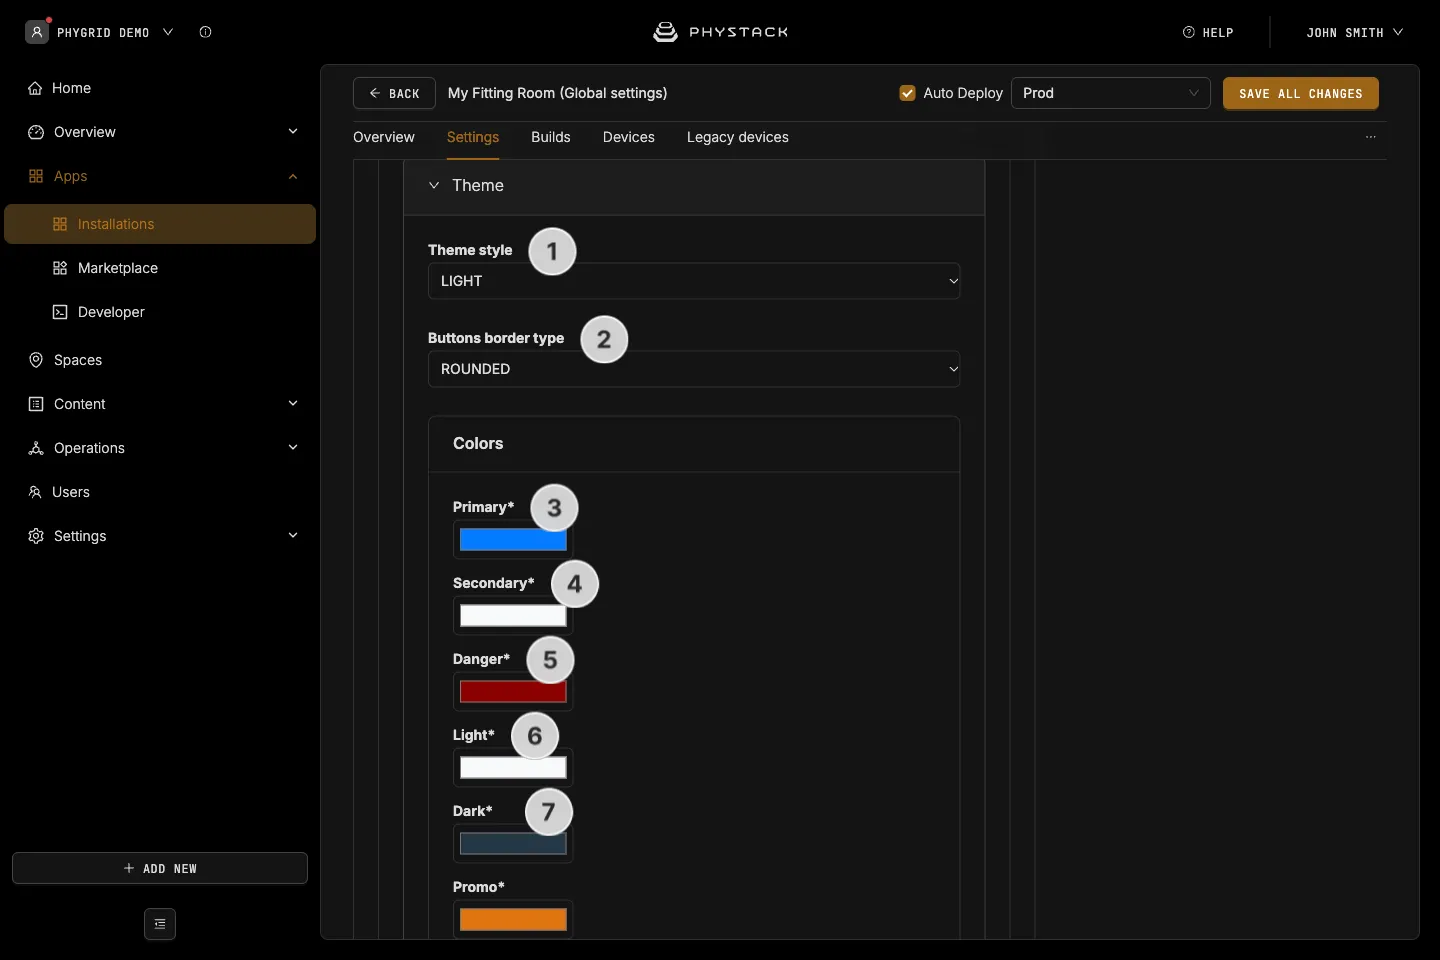Click the Settings gear icon in the sidebar

coord(36,536)
